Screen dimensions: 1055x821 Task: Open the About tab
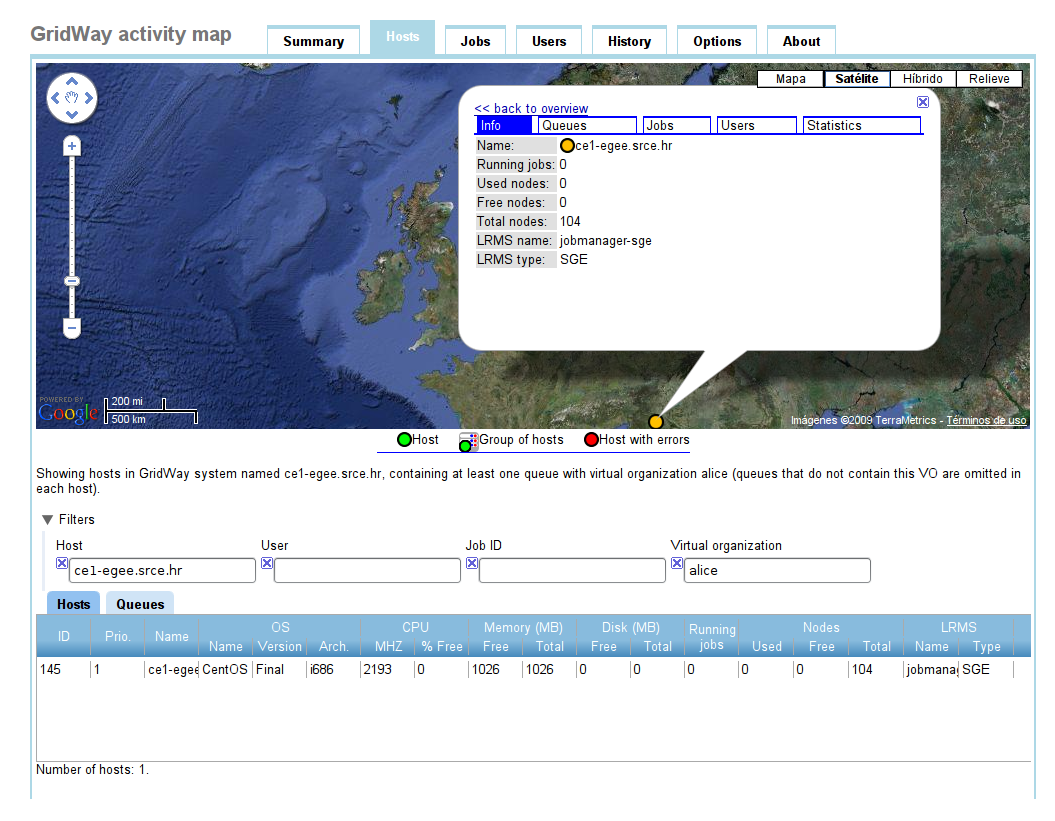[x=801, y=41]
